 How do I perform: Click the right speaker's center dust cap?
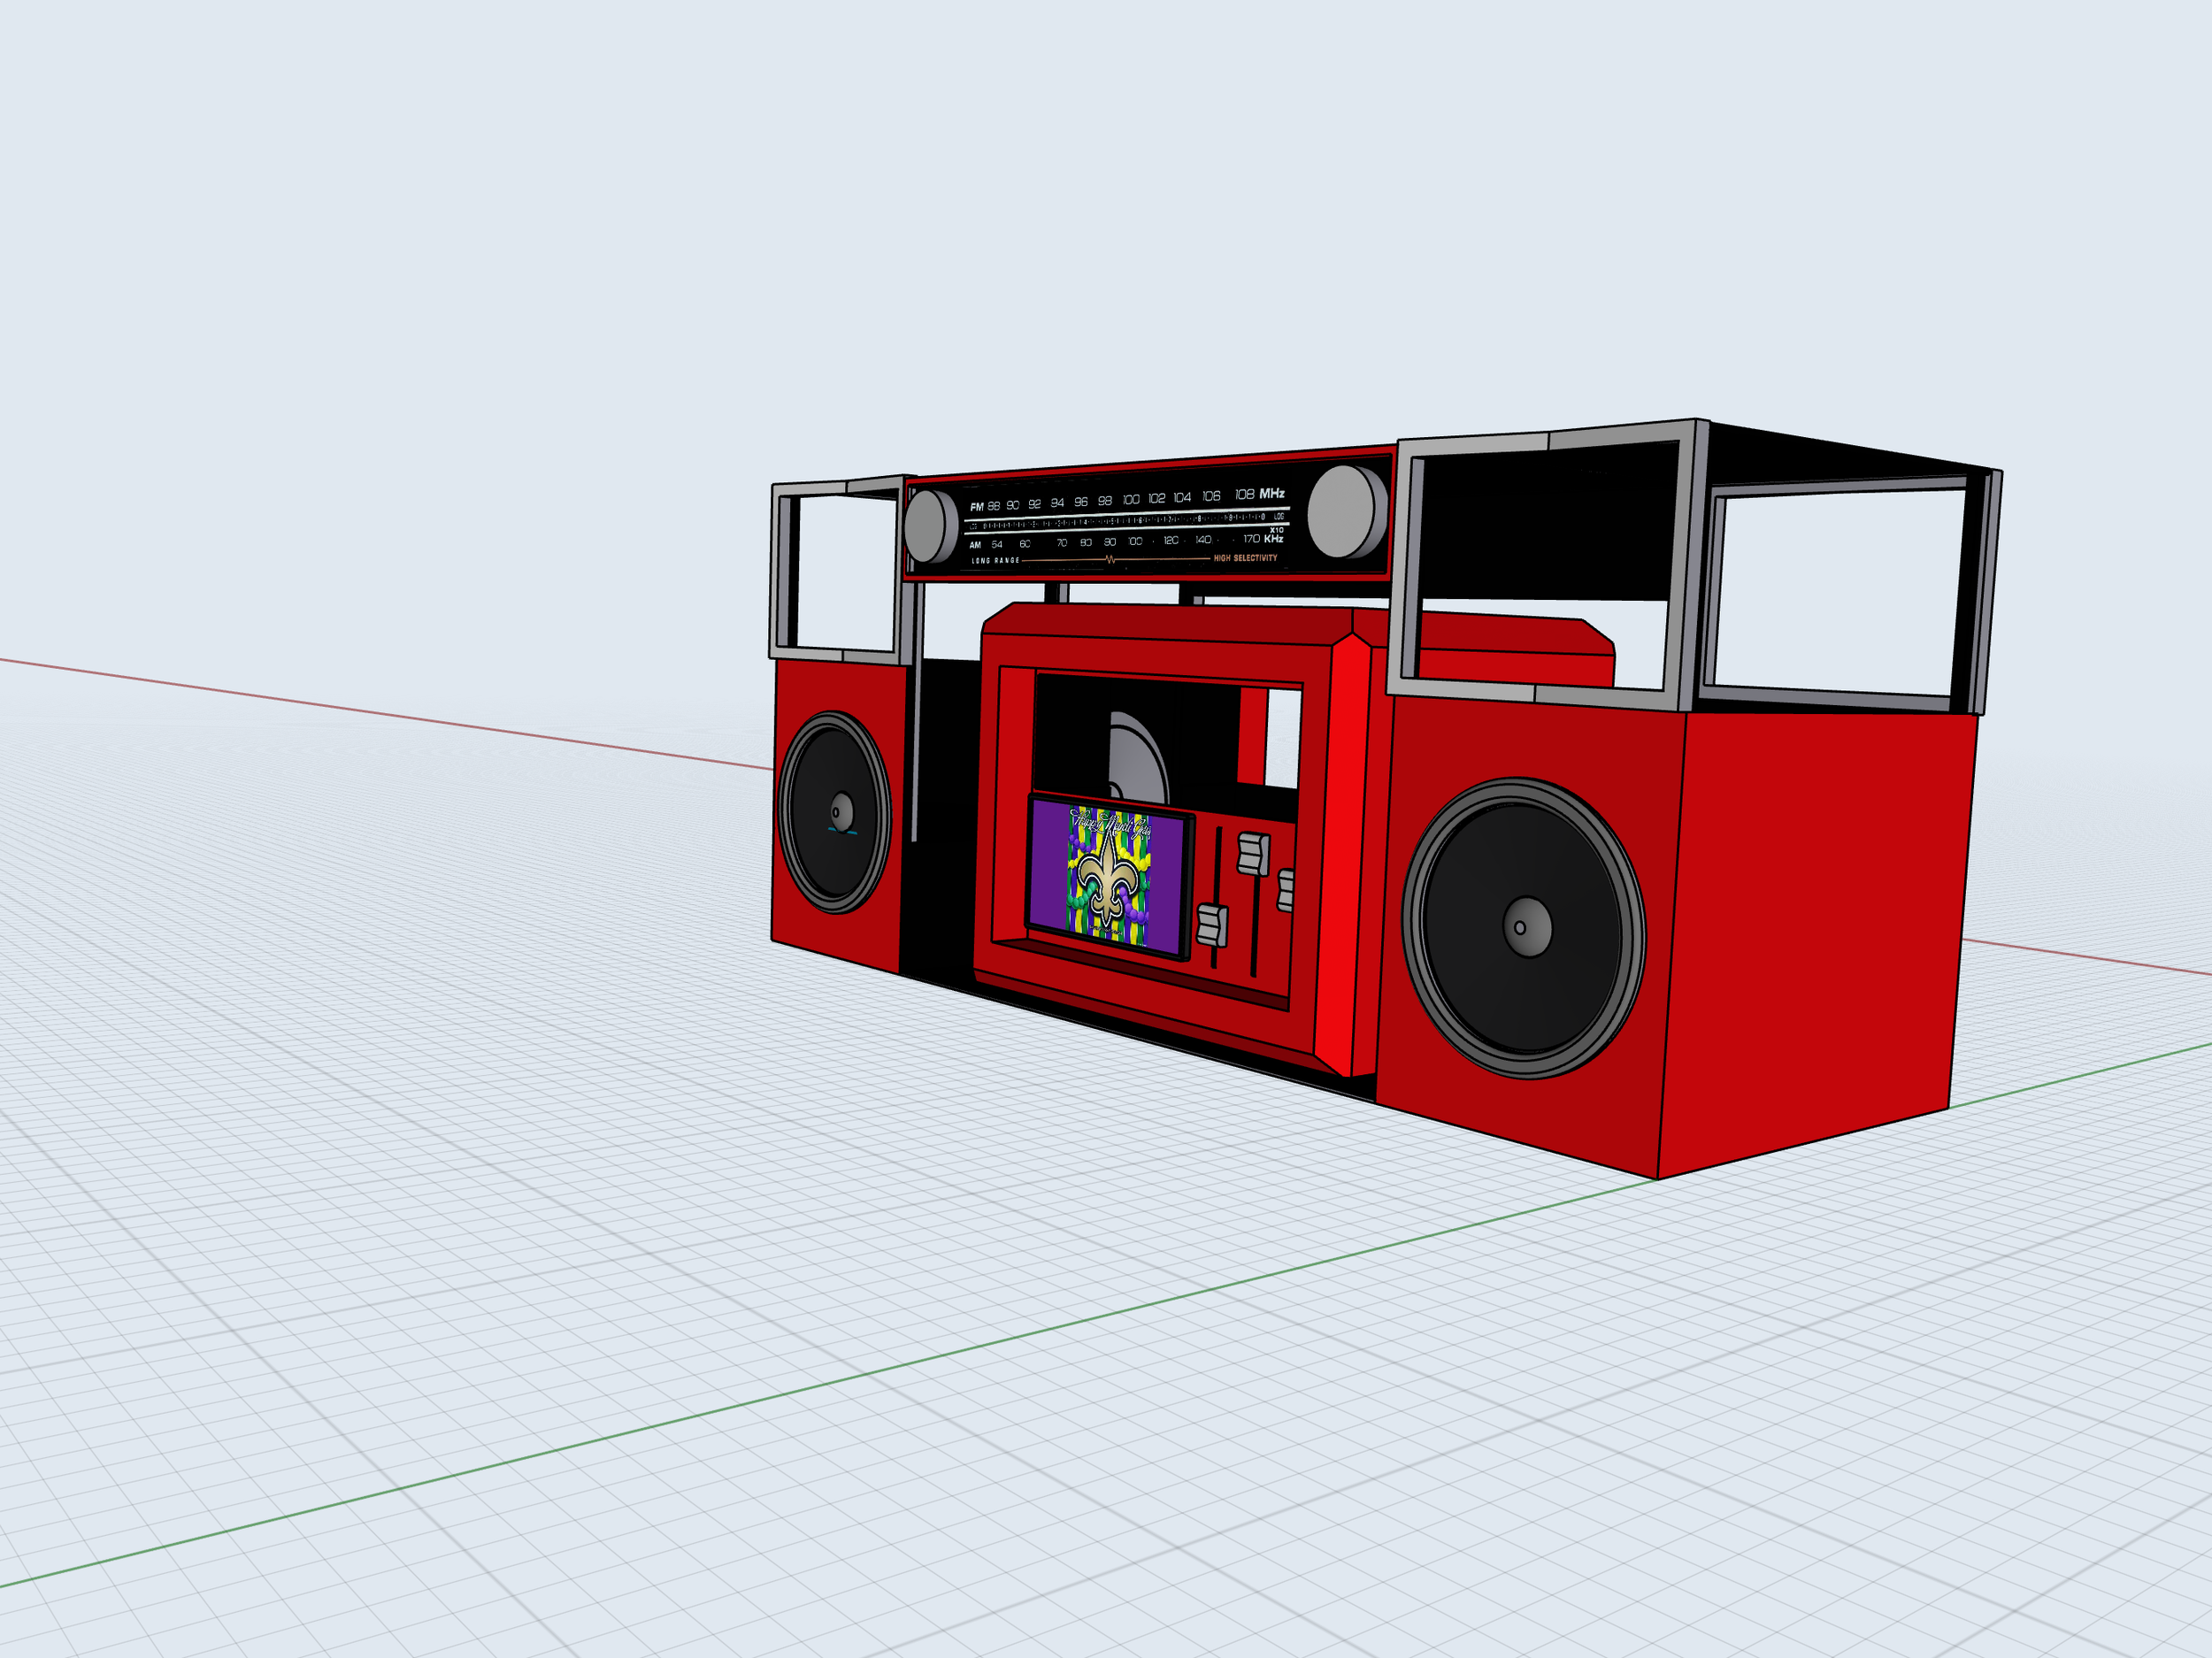[1526, 927]
